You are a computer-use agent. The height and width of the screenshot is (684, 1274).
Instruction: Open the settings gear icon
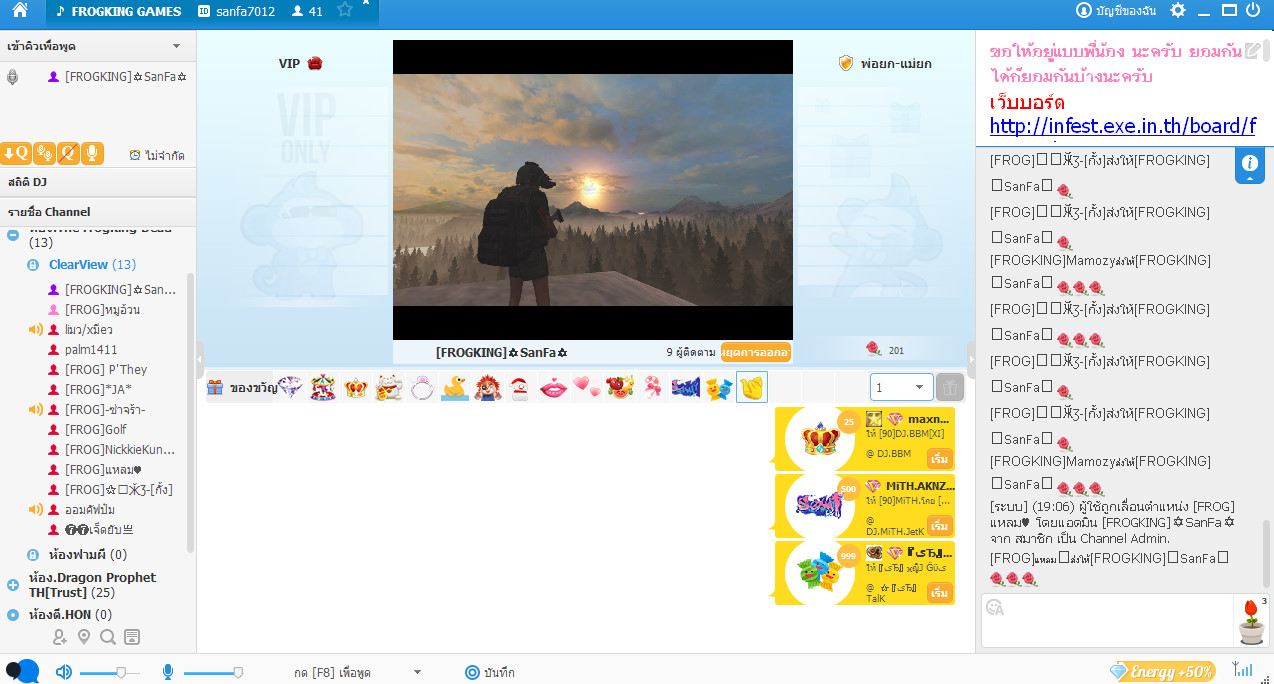pos(1178,11)
